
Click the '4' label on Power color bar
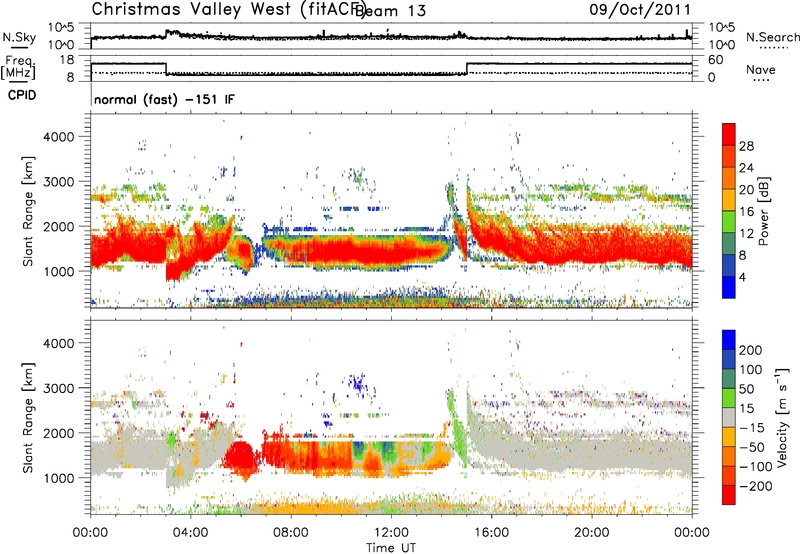[x=742, y=277]
